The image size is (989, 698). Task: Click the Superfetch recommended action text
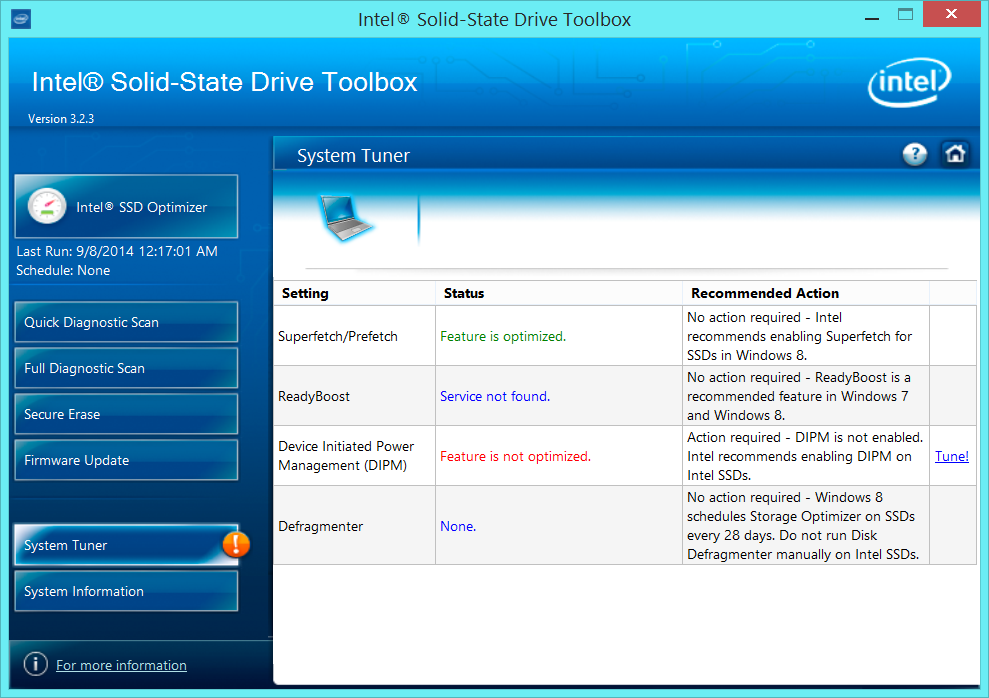799,336
